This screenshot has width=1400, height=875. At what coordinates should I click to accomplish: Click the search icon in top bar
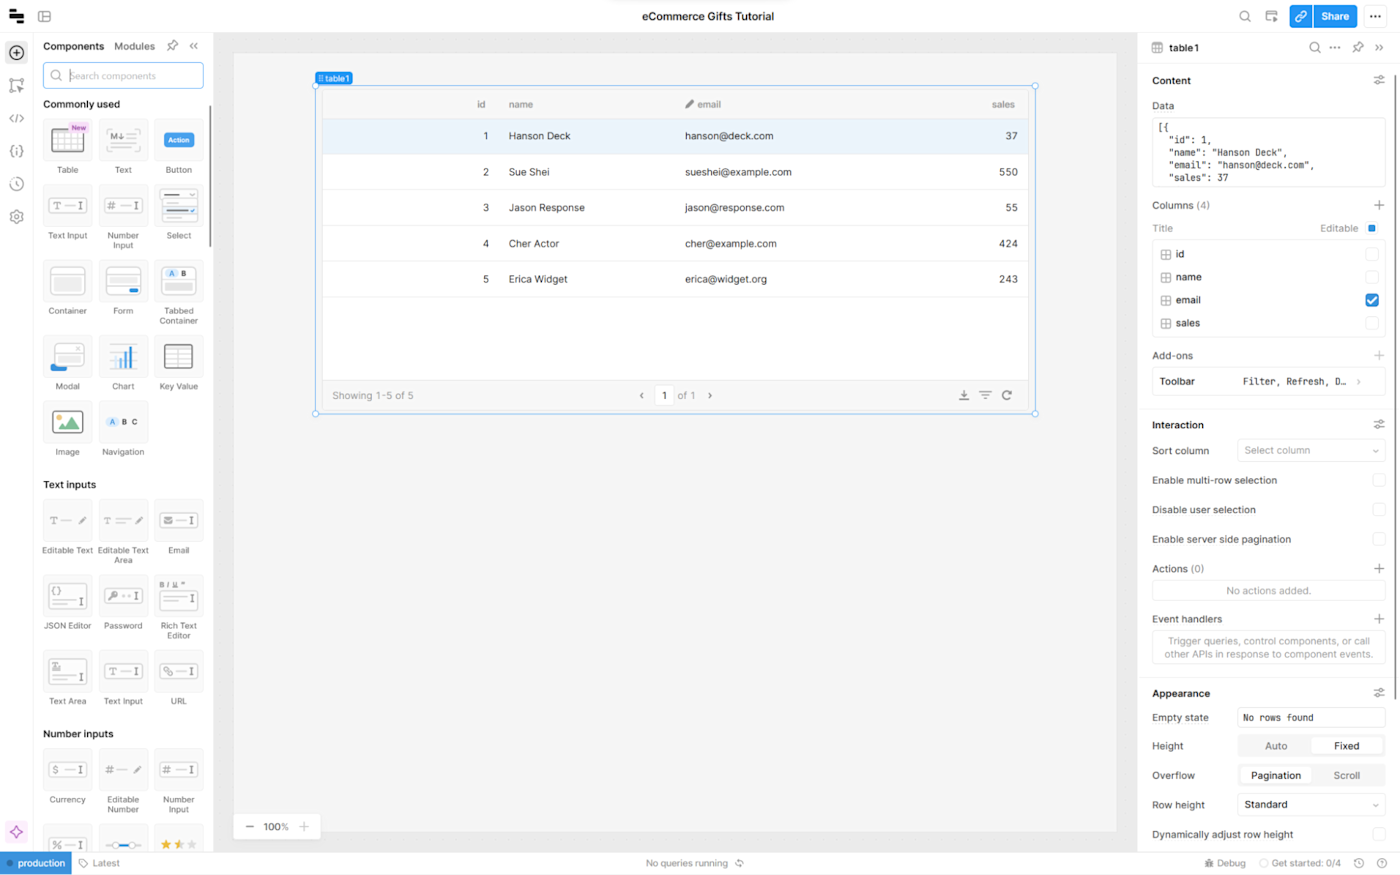[1245, 16]
